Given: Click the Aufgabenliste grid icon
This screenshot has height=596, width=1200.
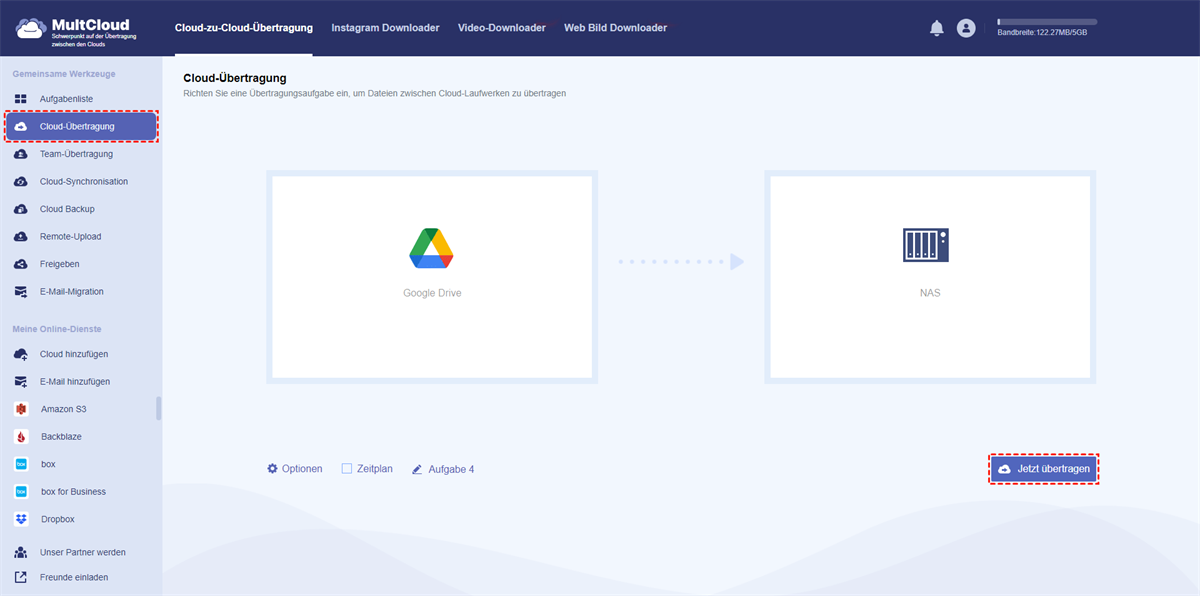Looking at the screenshot, I should click(x=21, y=99).
